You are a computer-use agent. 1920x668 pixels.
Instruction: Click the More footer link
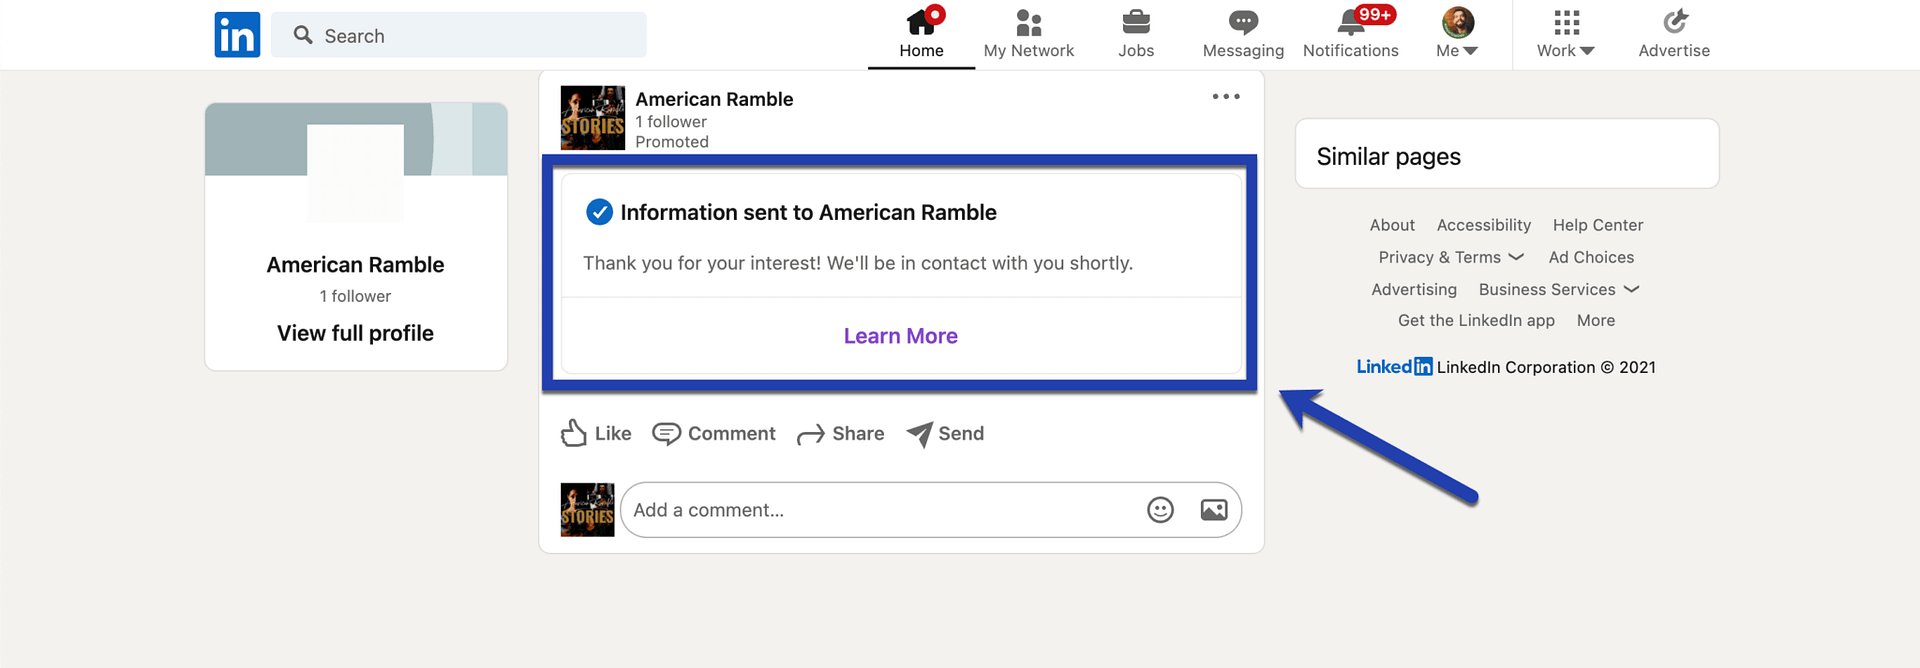tap(1596, 320)
